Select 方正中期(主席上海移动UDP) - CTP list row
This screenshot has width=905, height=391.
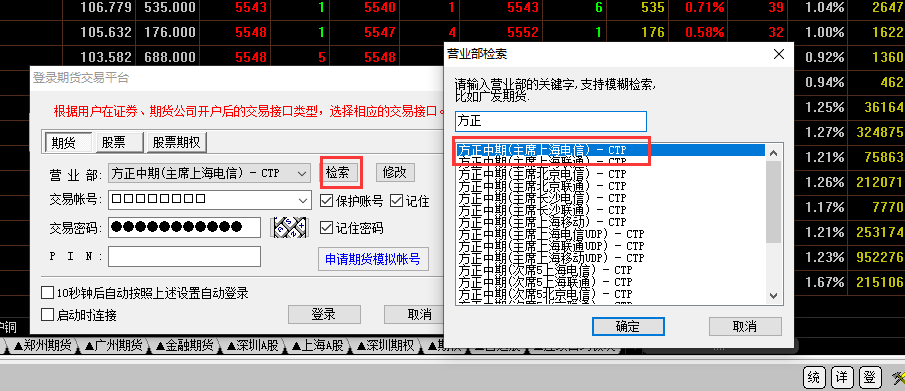tap(611, 258)
